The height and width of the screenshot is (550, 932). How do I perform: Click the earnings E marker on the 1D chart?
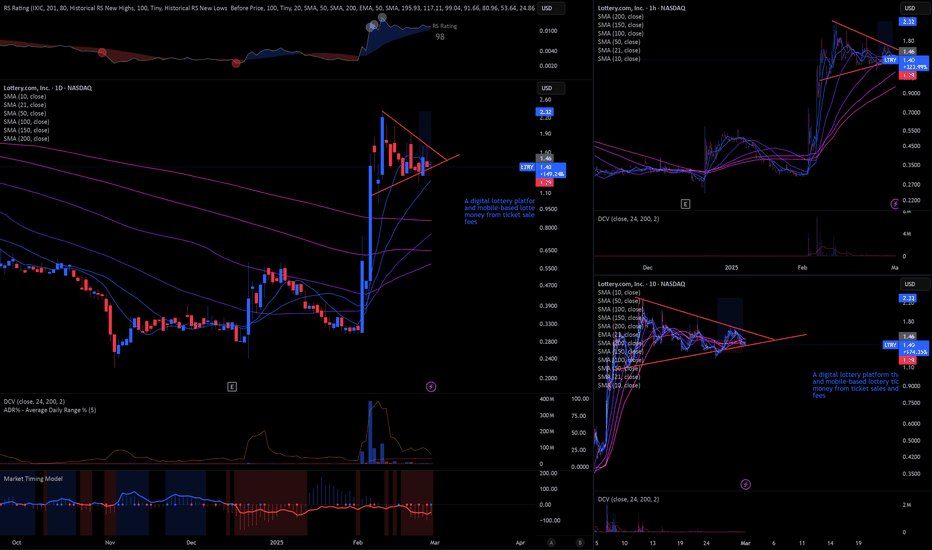[x=232, y=387]
